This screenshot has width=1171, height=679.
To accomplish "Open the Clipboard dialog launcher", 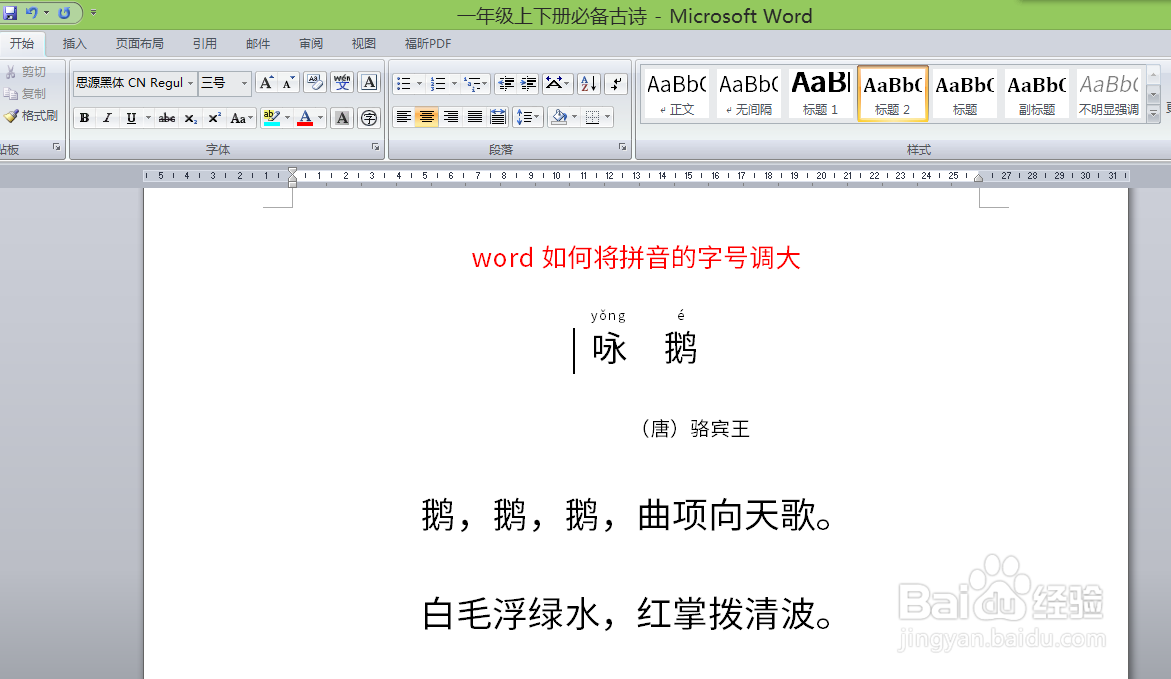I will click(56, 148).
